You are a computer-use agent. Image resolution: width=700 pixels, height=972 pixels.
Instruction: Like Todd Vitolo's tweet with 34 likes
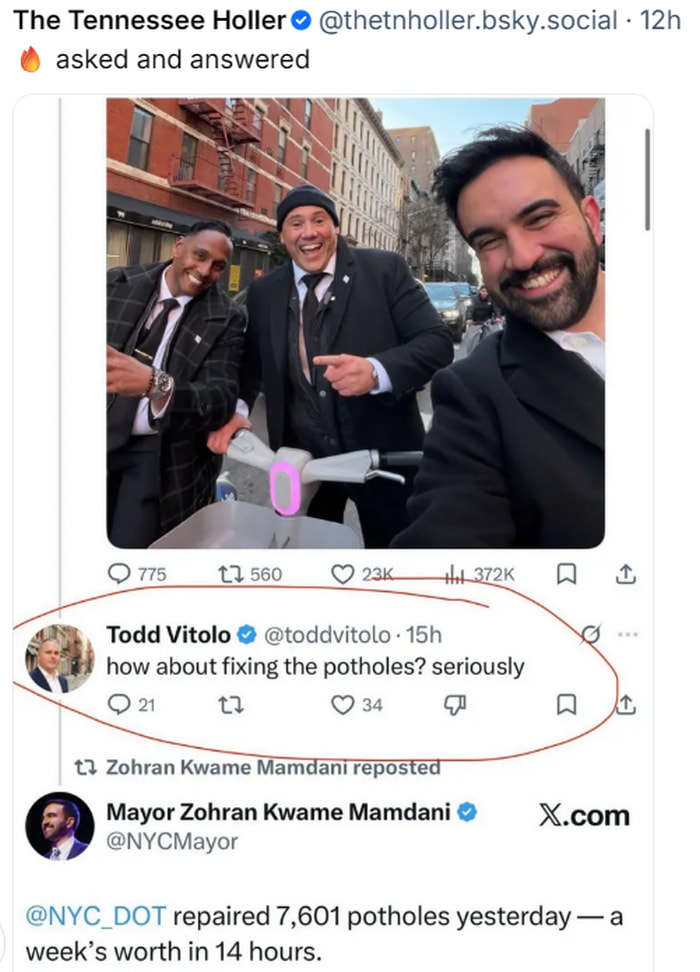click(x=343, y=705)
